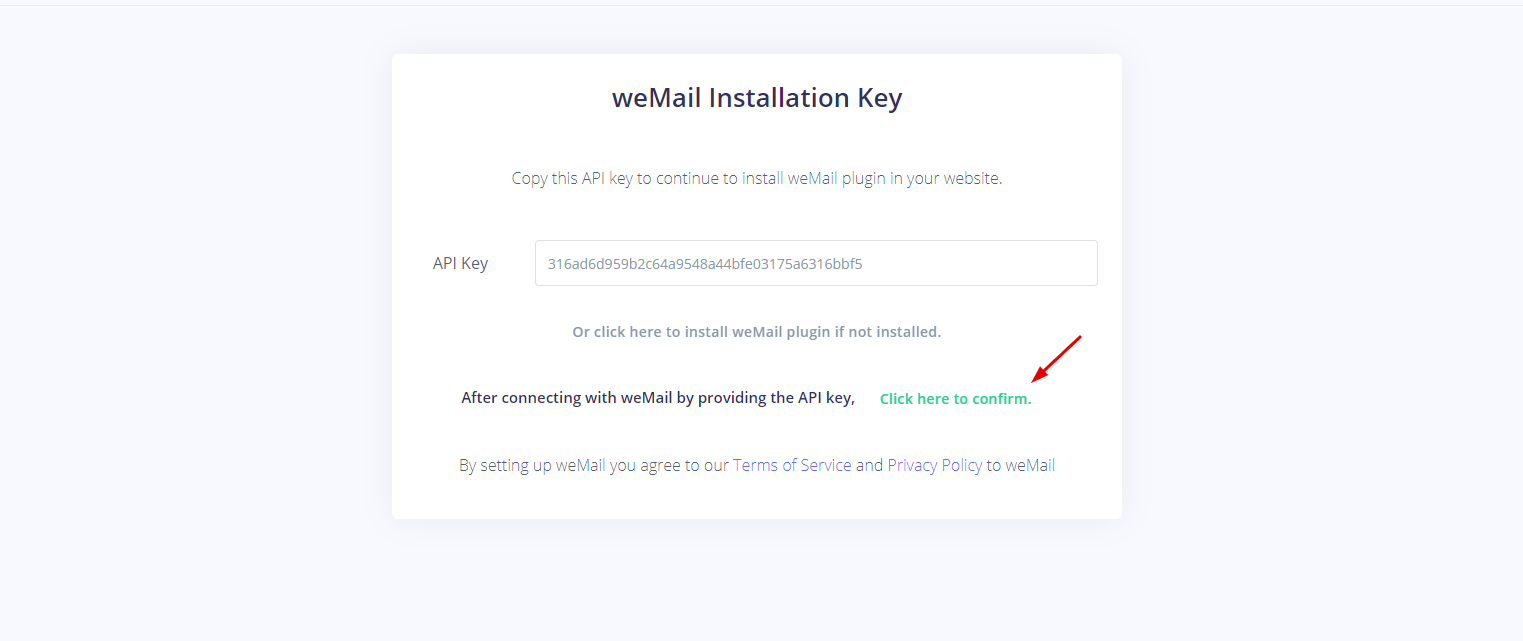The width and height of the screenshot is (1523, 641).
Task: Select the 316ad6d959b2c64a9548a44bfe03175a6316bbf5 key field
Action: (815, 262)
